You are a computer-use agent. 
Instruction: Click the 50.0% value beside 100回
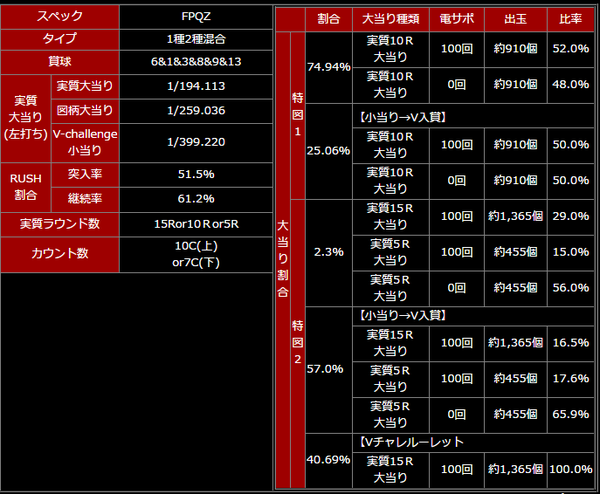(571, 145)
